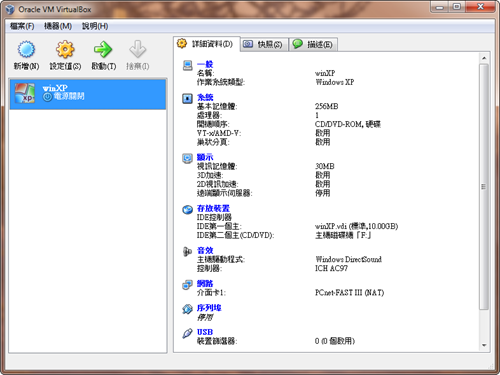Screen dimensions: 500x375
Task: Click the gear icon on 詳細資料 tab
Action: pos(182,43)
